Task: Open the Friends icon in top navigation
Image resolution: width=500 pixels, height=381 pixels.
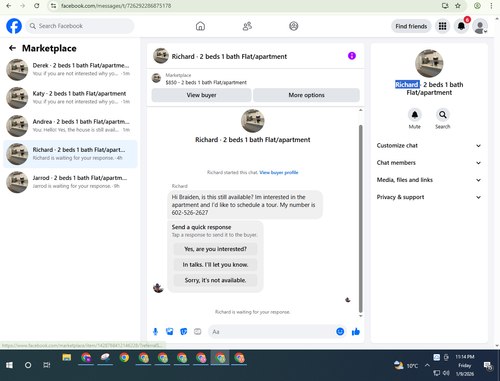Action: (247, 26)
